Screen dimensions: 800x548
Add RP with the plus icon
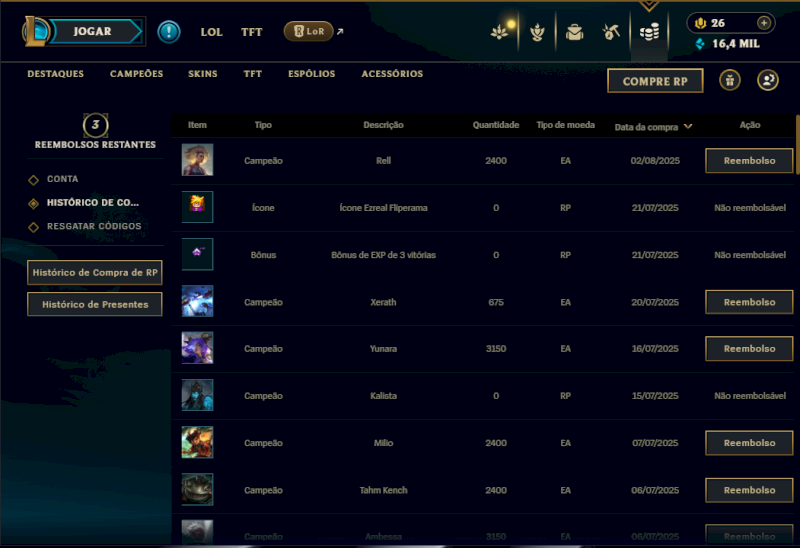click(764, 23)
